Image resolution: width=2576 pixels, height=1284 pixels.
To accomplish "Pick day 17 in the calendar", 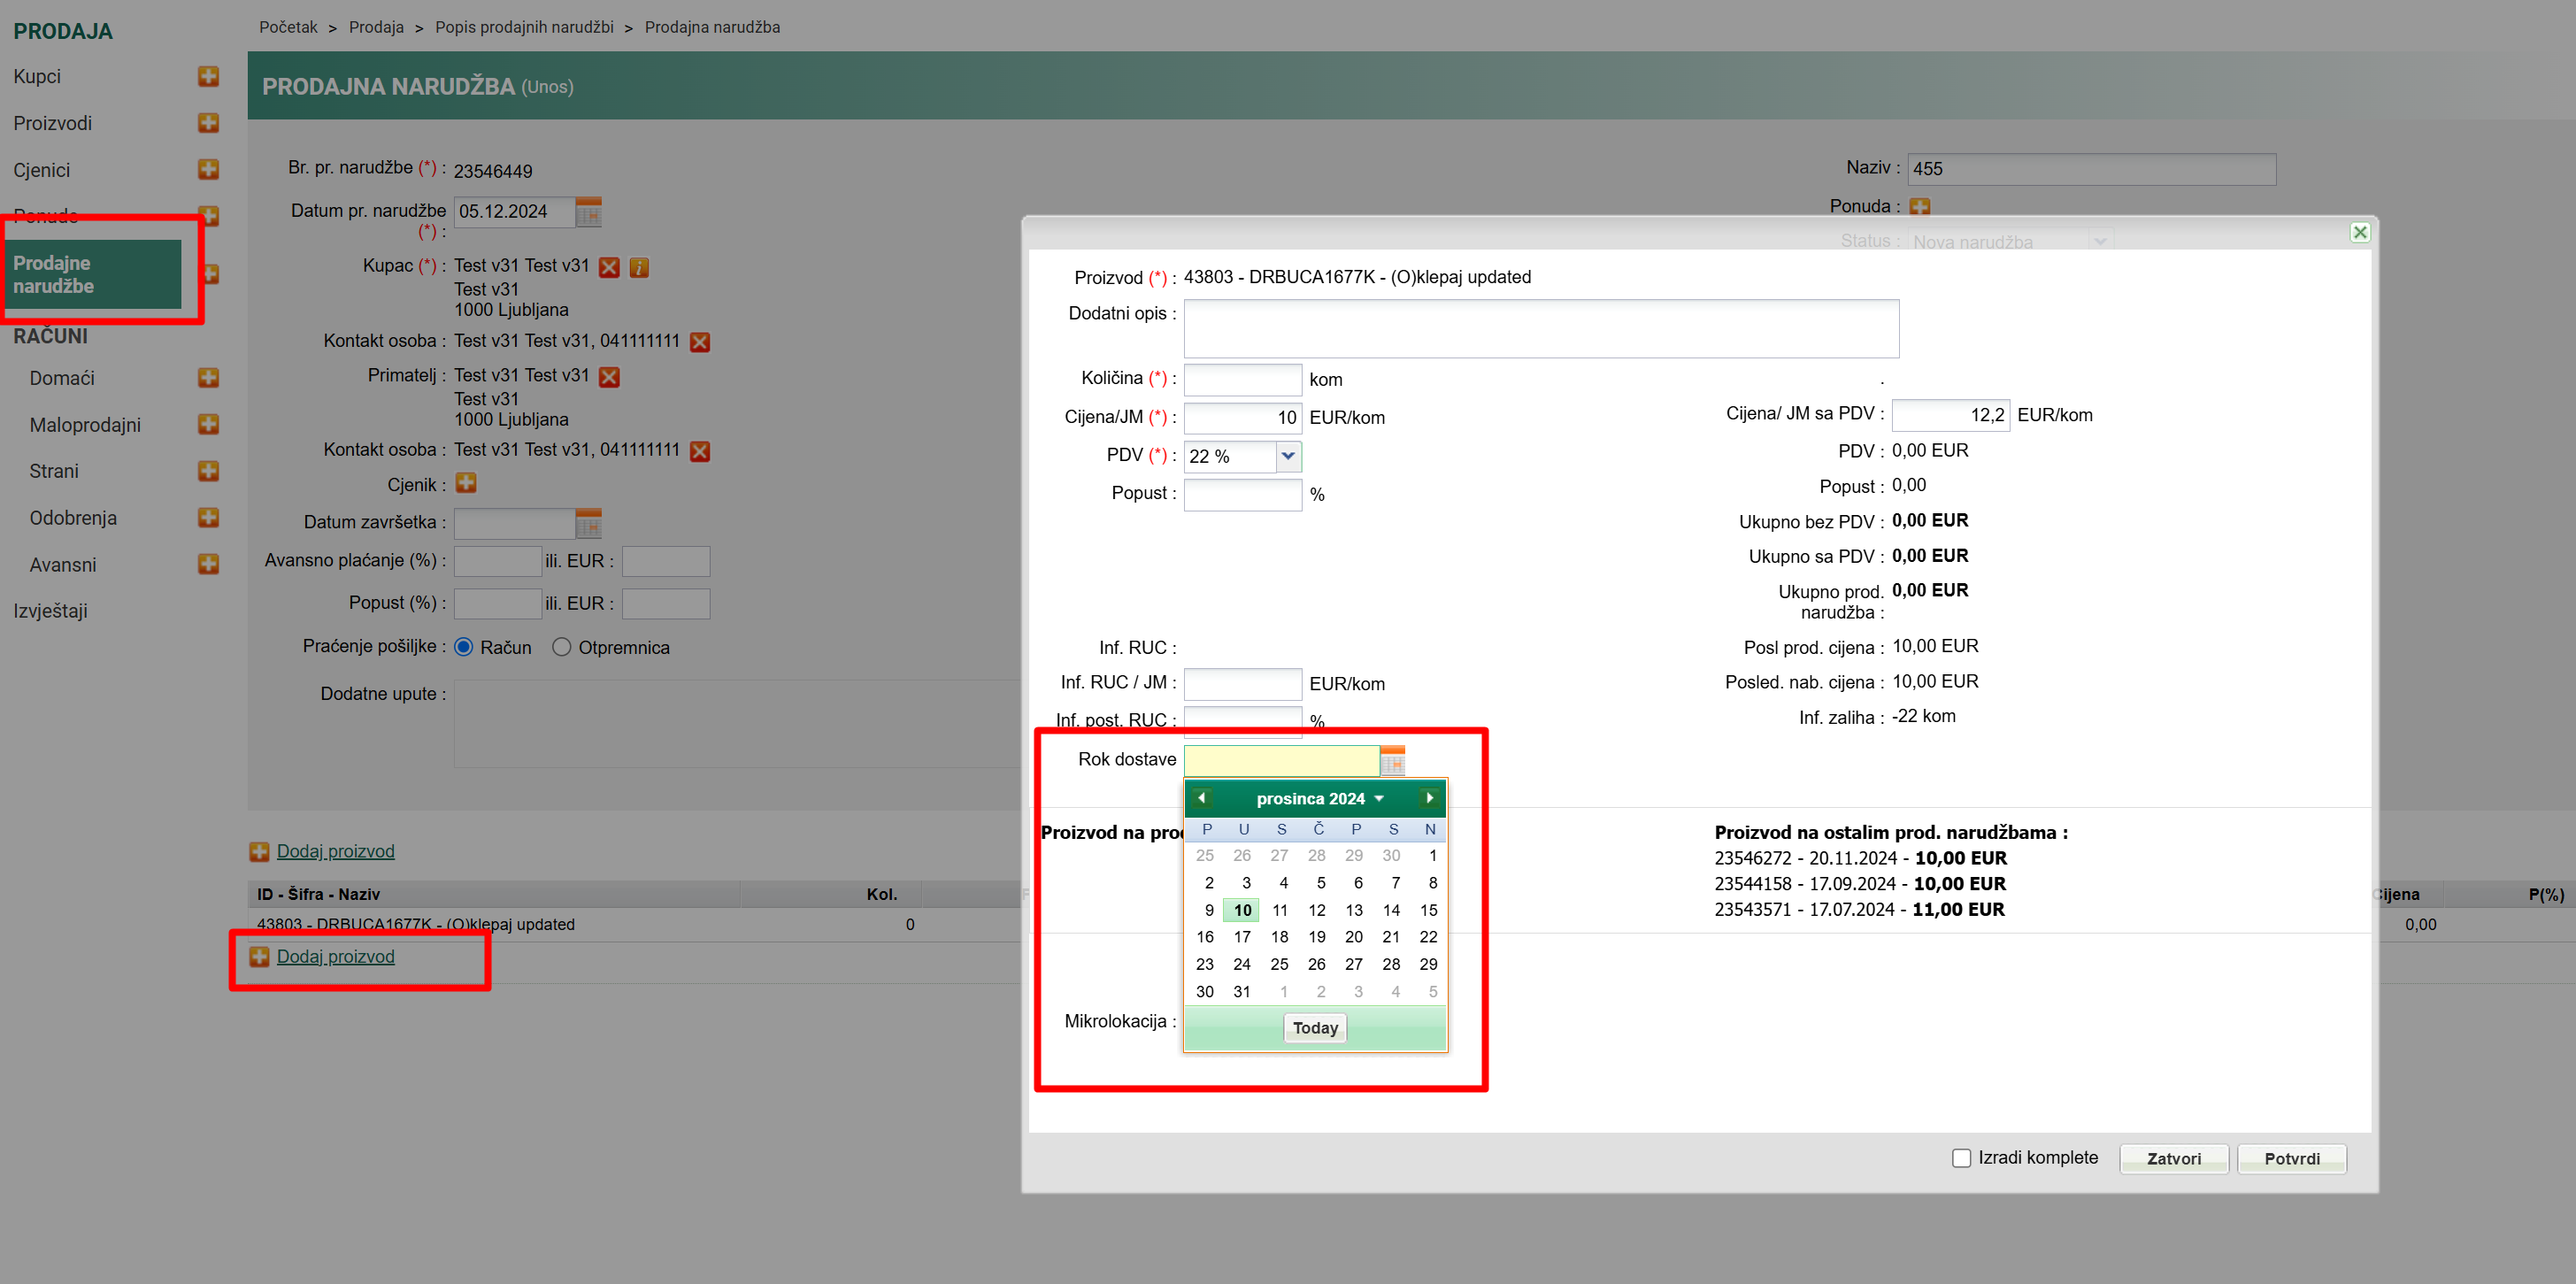I will pyautogui.click(x=1241, y=937).
